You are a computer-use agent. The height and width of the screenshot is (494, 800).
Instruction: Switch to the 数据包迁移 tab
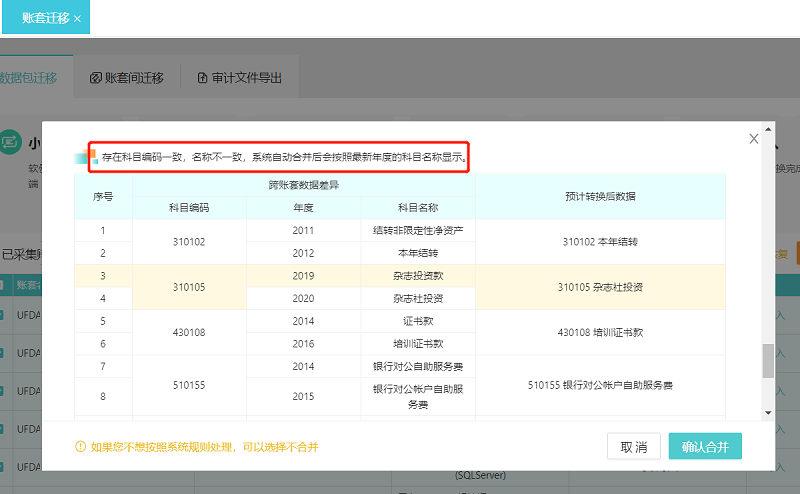coord(28,77)
